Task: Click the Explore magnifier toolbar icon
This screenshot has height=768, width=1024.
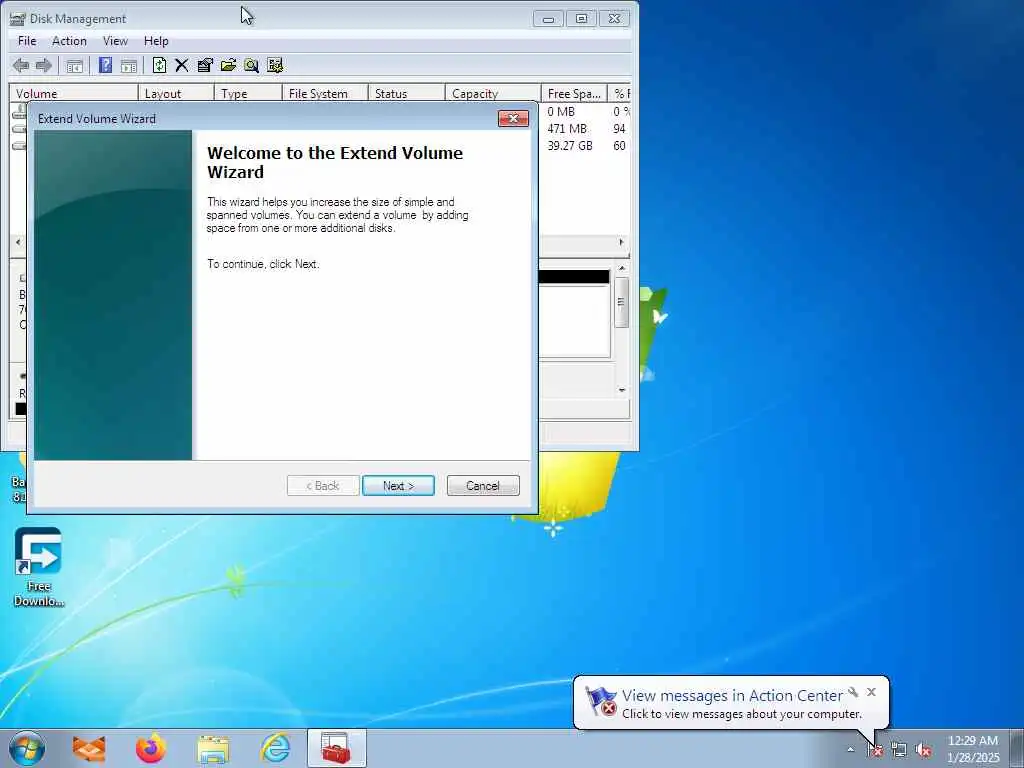Action: (251, 65)
